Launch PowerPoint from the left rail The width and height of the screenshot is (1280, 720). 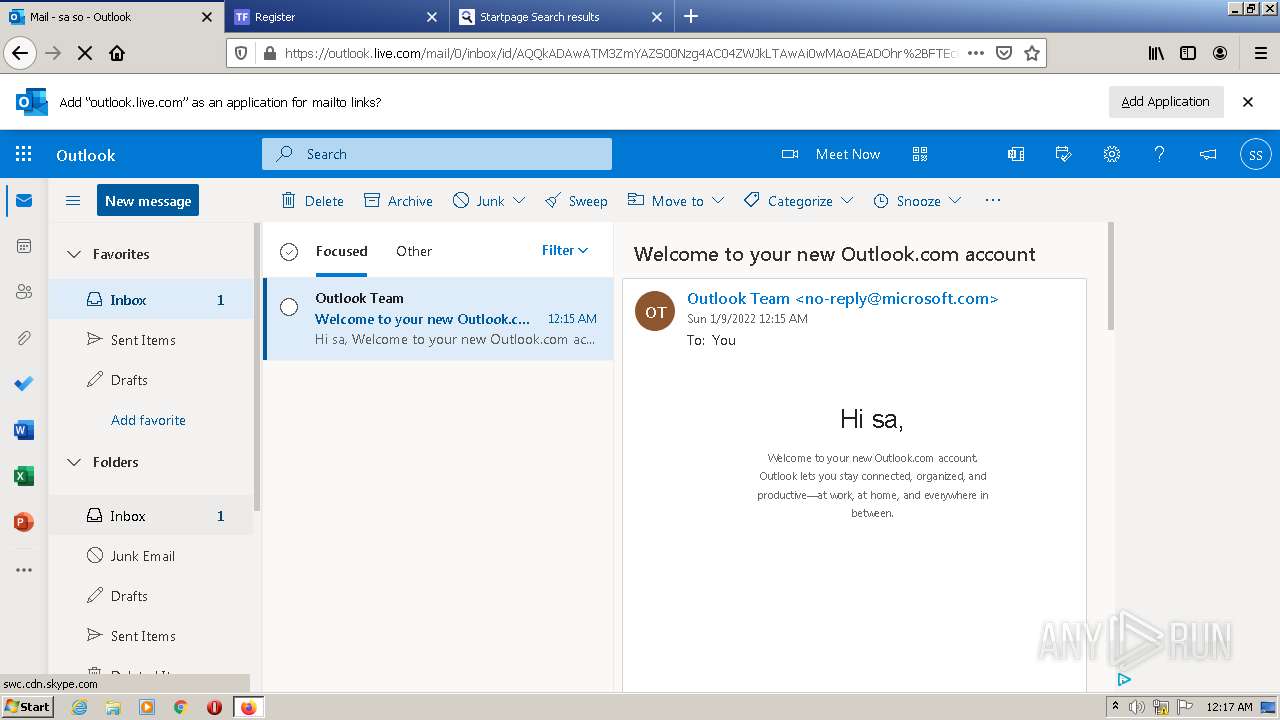click(24, 522)
